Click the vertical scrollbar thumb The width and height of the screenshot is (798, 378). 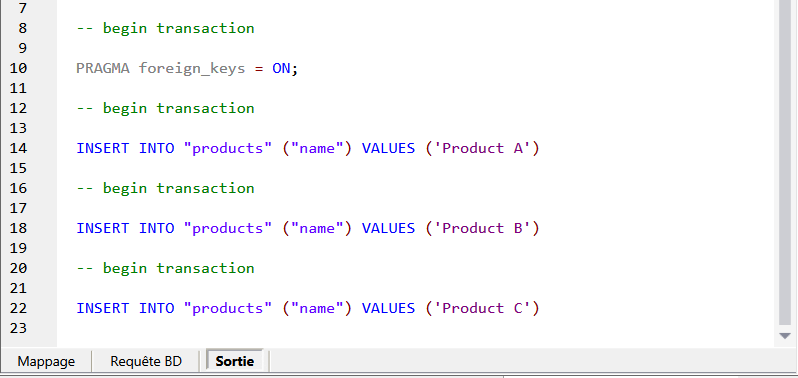[785, 162]
